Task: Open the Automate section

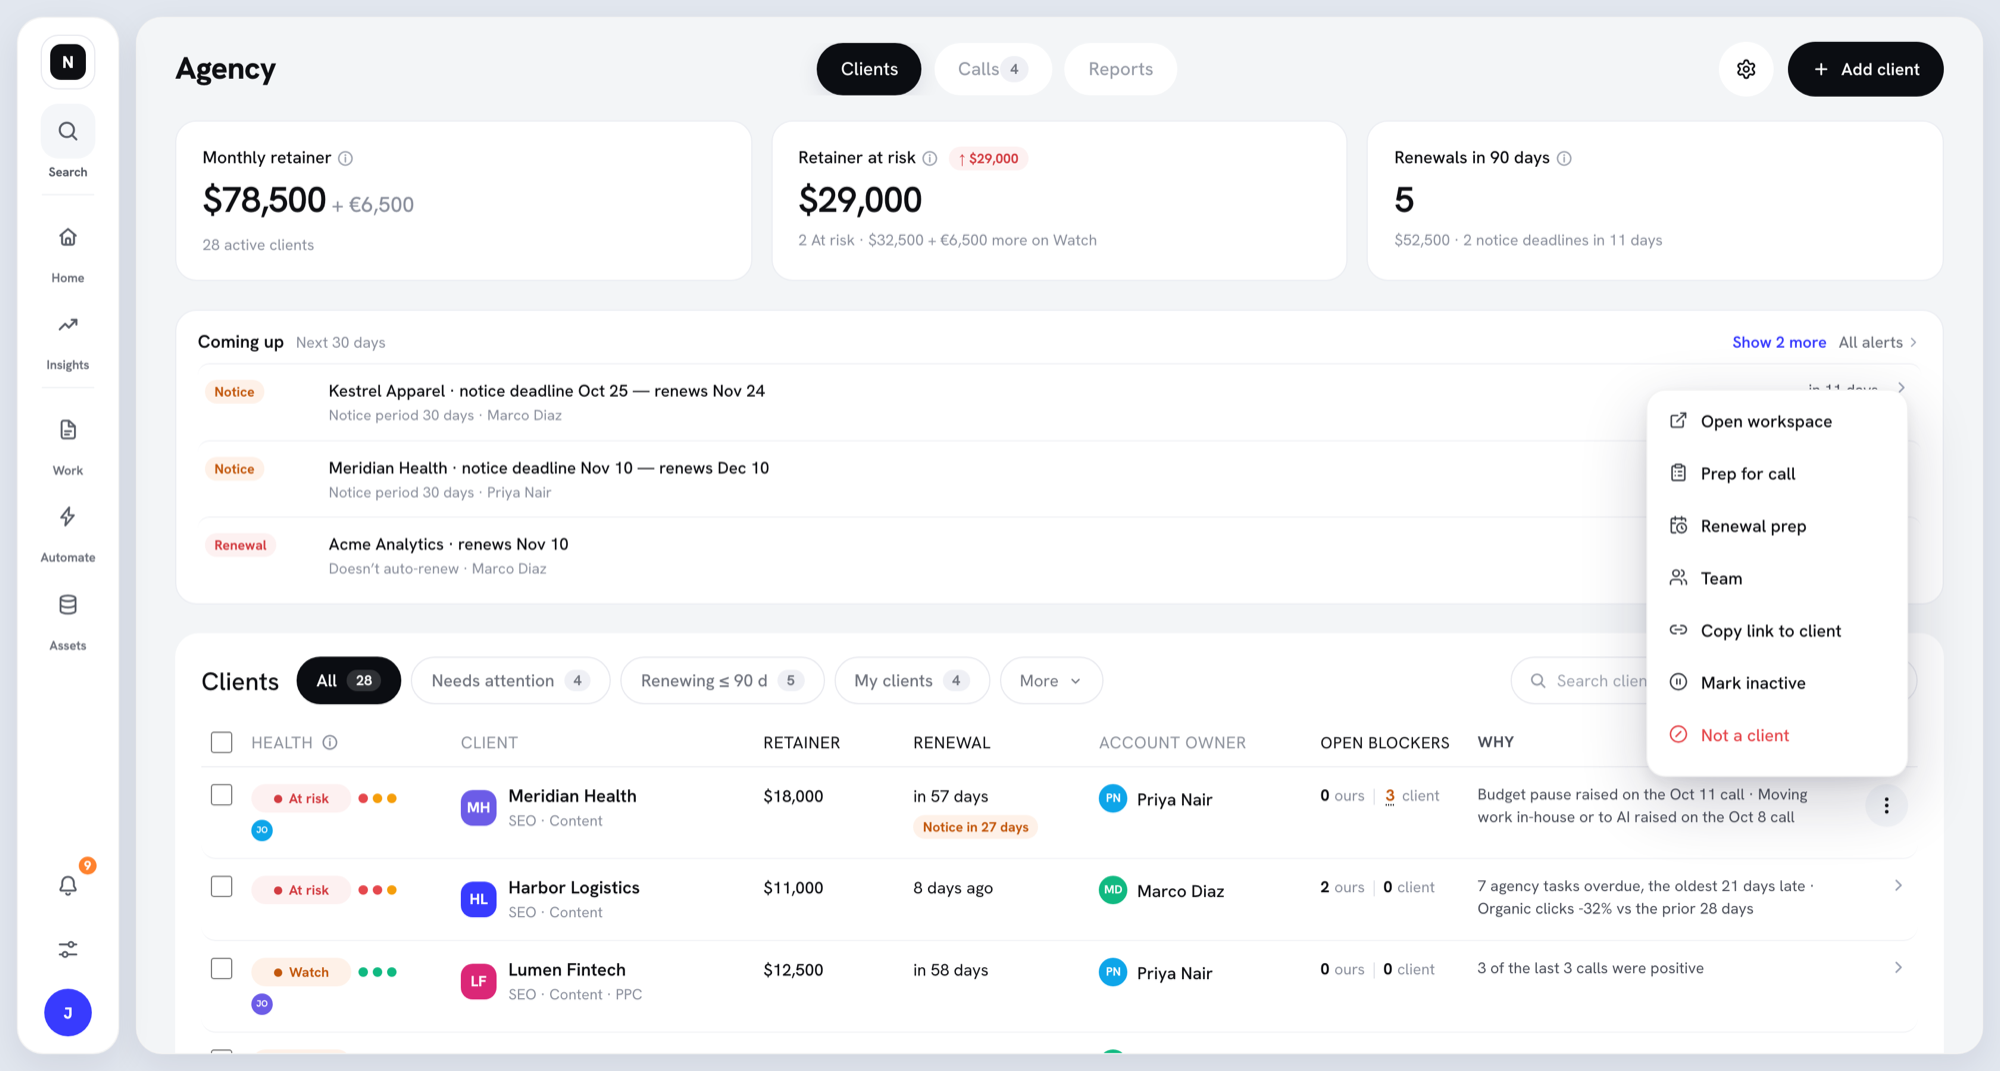Action: point(68,534)
